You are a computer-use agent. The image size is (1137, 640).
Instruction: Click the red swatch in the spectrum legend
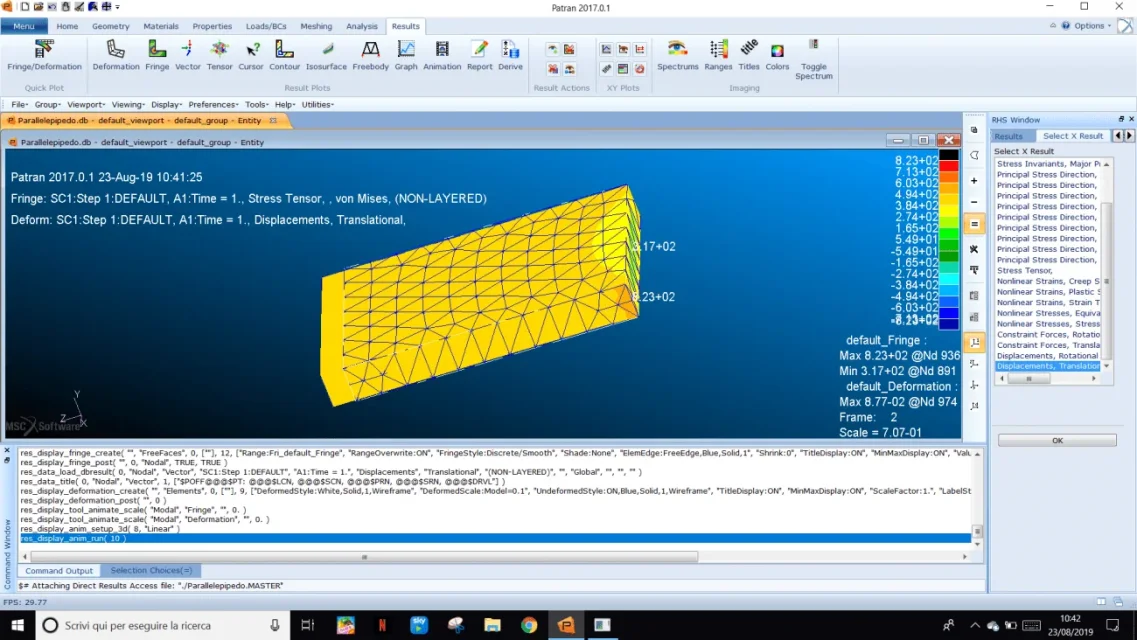tap(948, 167)
